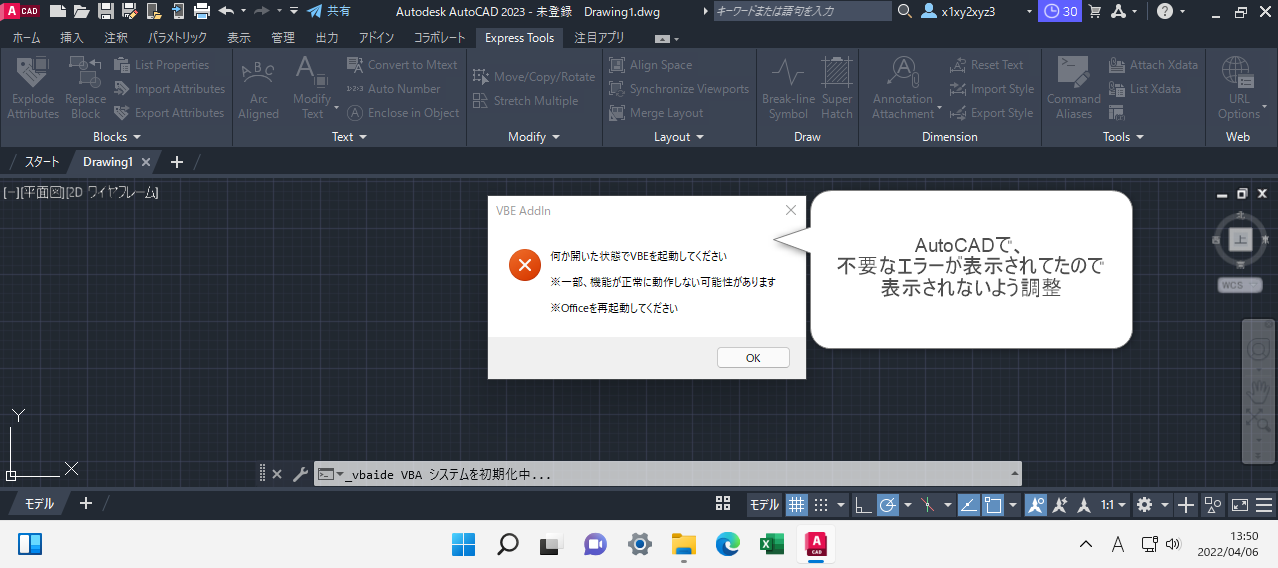Add a new drawing tab with plus

(177, 162)
